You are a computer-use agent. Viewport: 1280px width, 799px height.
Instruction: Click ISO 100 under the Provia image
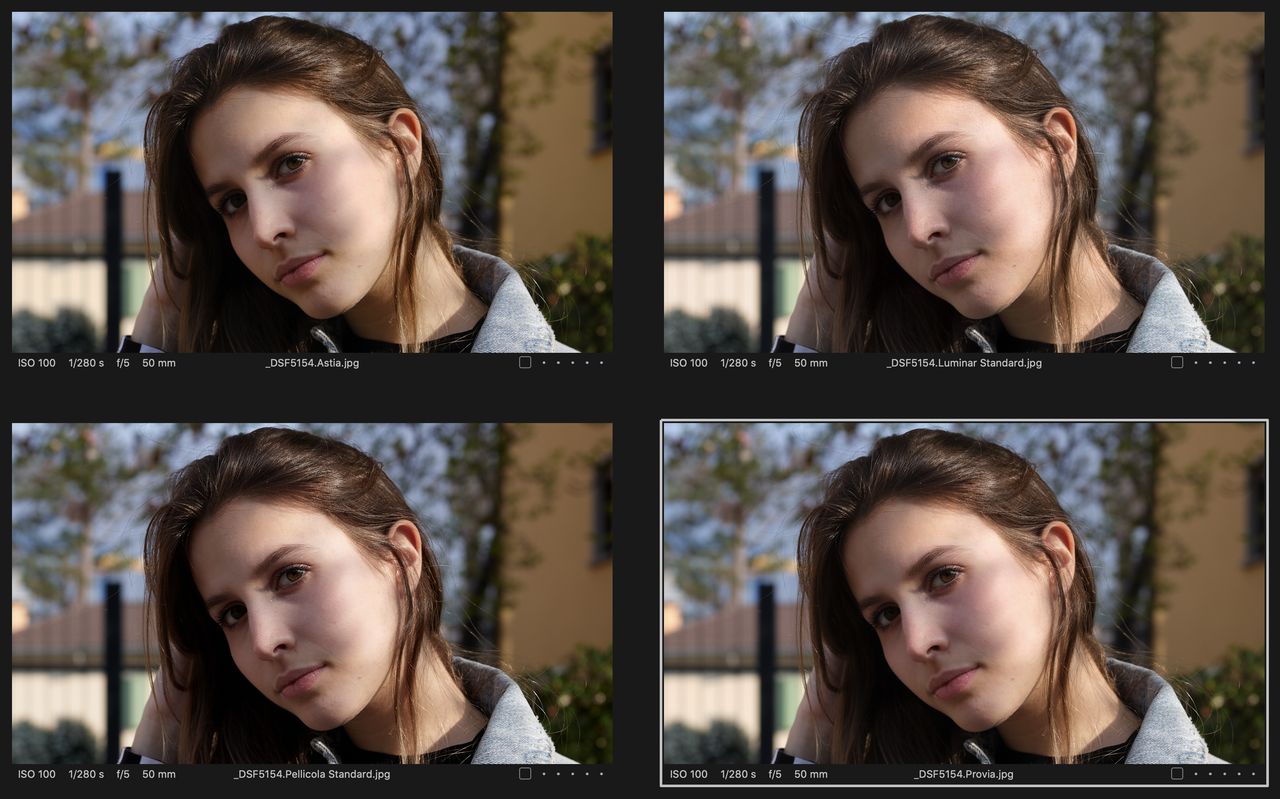coord(689,774)
